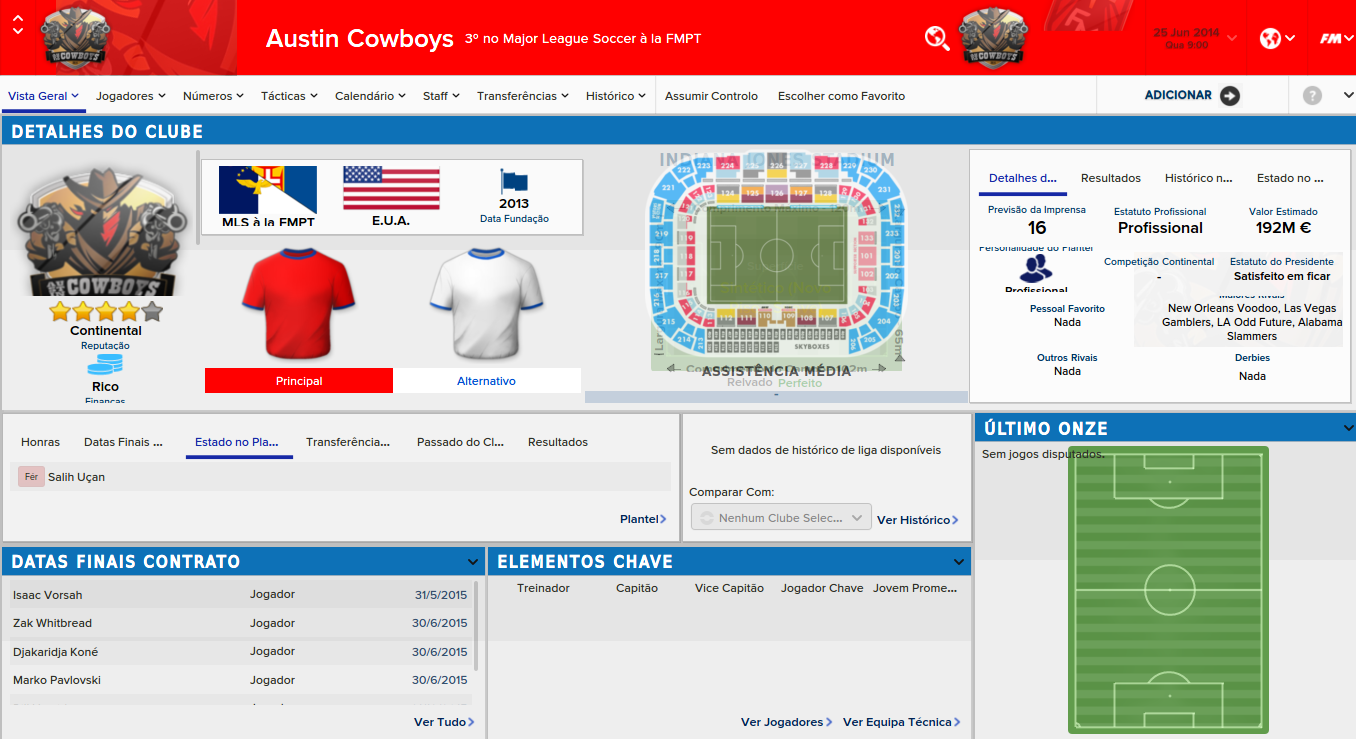Click the white Alternativo away kit shirt
The image size is (1356, 739).
pyautogui.click(x=487, y=303)
